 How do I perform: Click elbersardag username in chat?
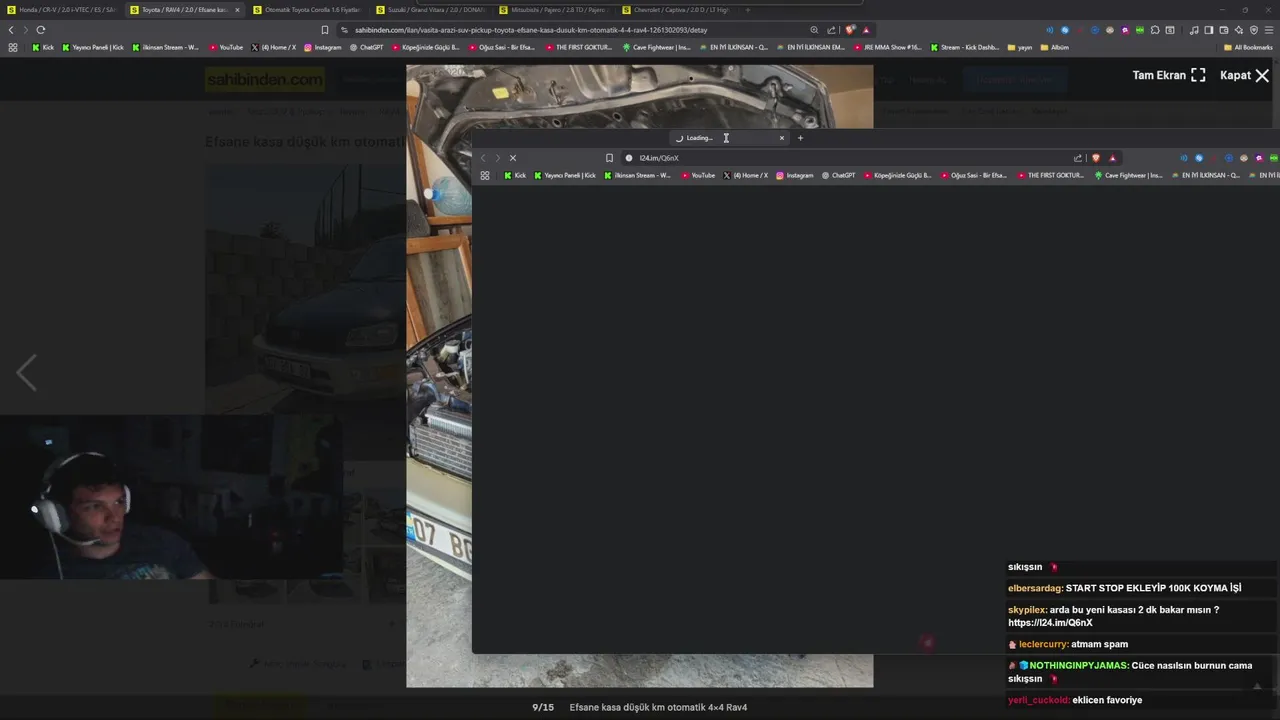[x=1035, y=588]
